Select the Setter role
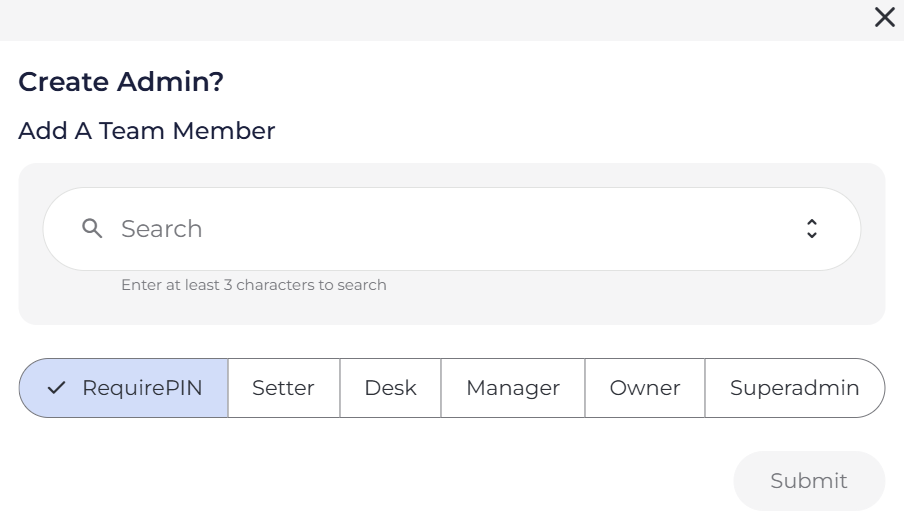904x526 pixels. pyautogui.click(x=283, y=388)
